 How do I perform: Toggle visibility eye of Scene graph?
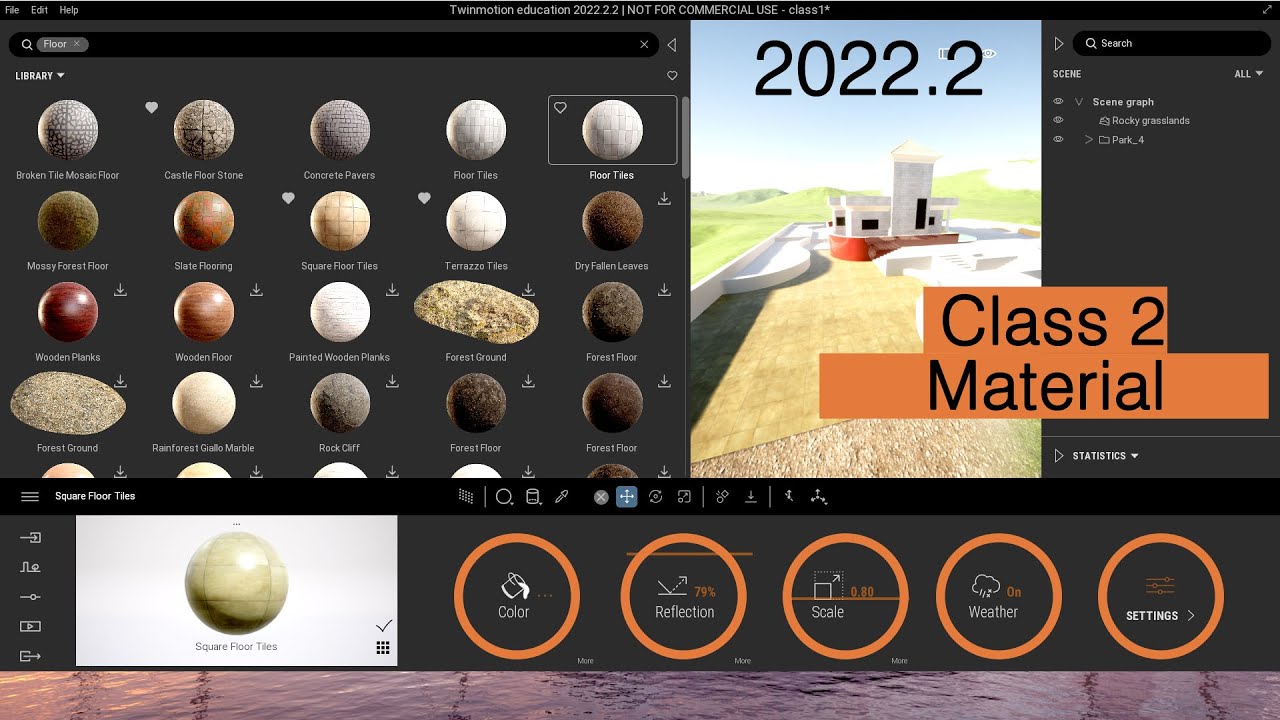(x=1058, y=102)
